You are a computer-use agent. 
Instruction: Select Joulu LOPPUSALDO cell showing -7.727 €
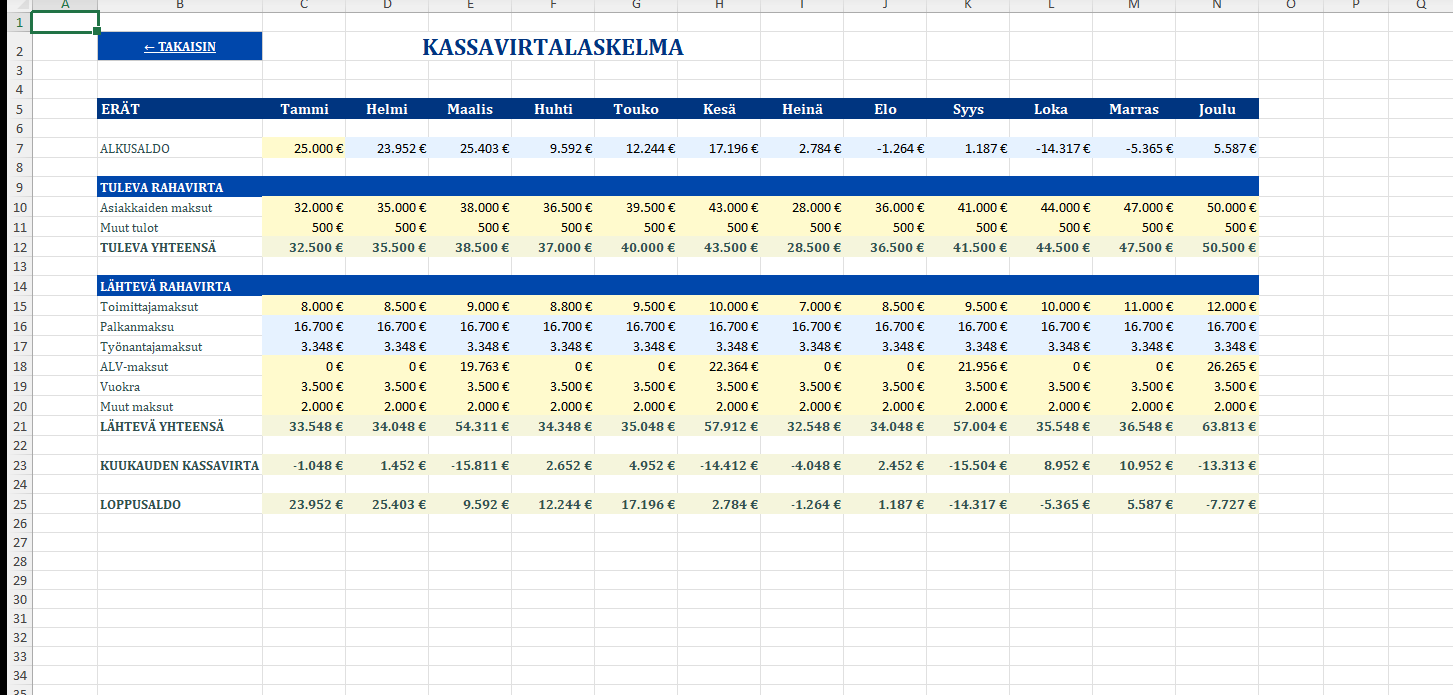tap(1216, 505)
